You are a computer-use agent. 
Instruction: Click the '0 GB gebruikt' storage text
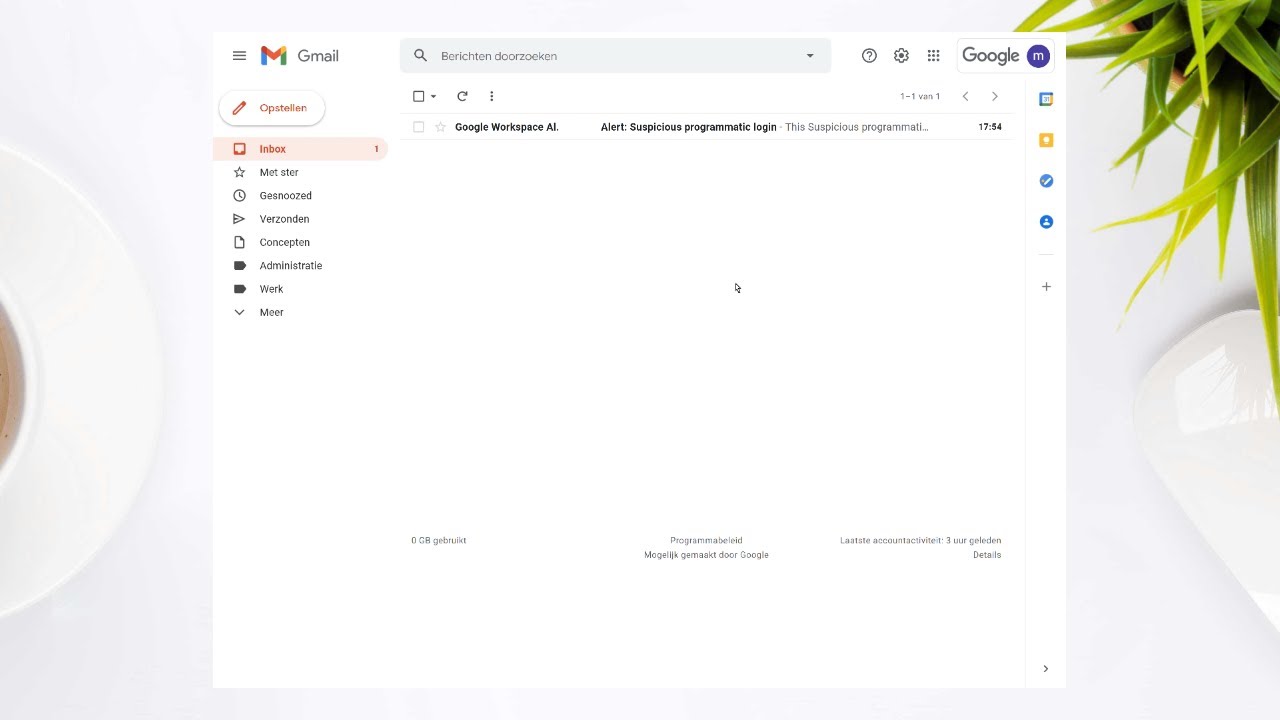click(x=439, y=541)
